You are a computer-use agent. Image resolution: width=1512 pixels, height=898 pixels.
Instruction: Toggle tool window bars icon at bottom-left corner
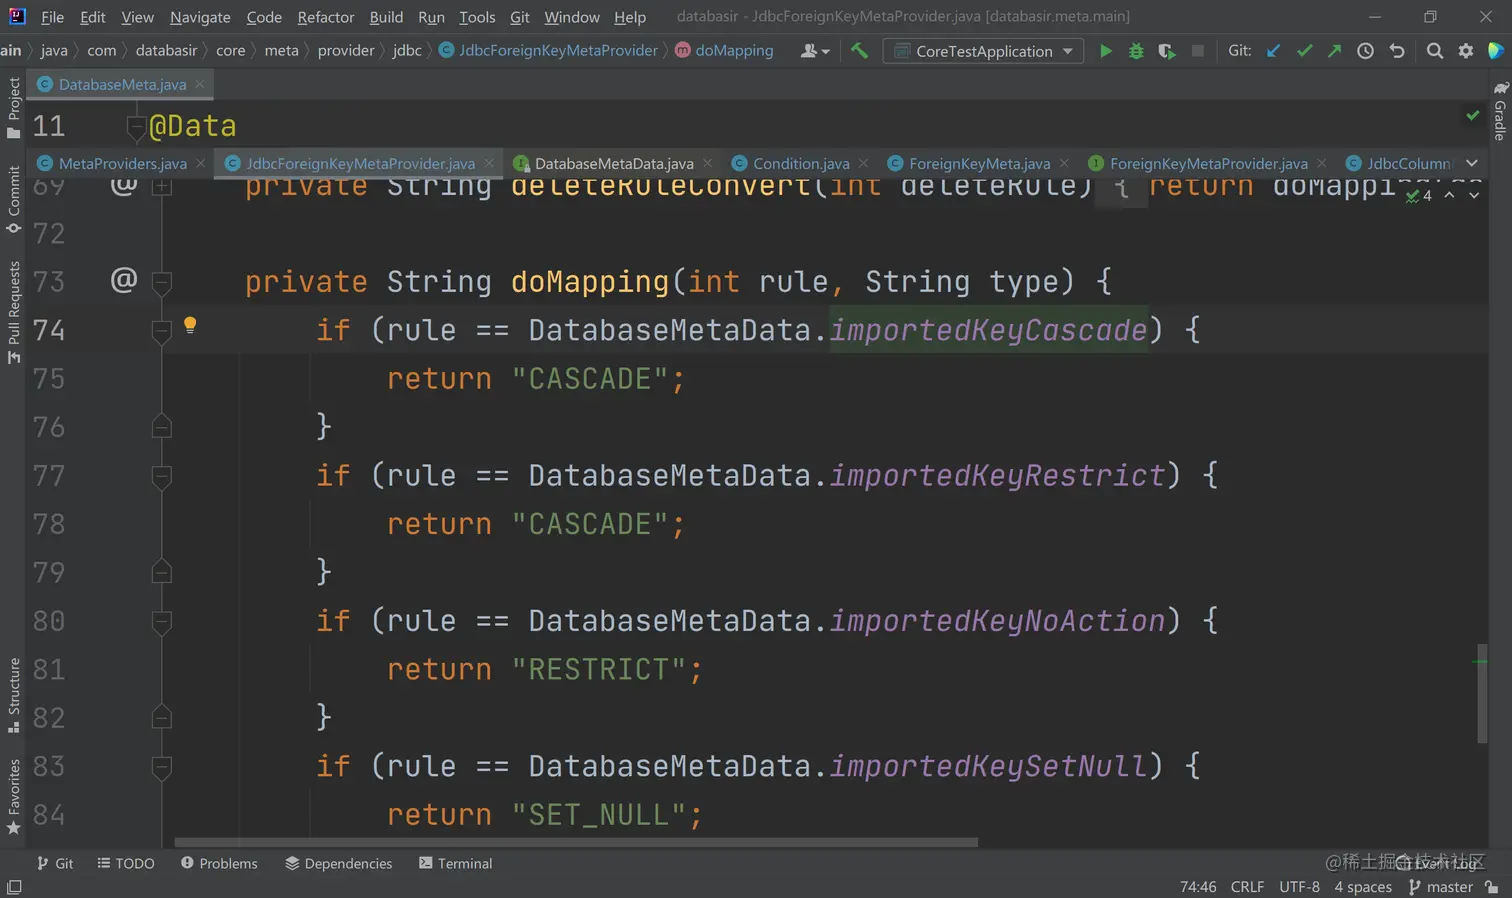point(14,887)
